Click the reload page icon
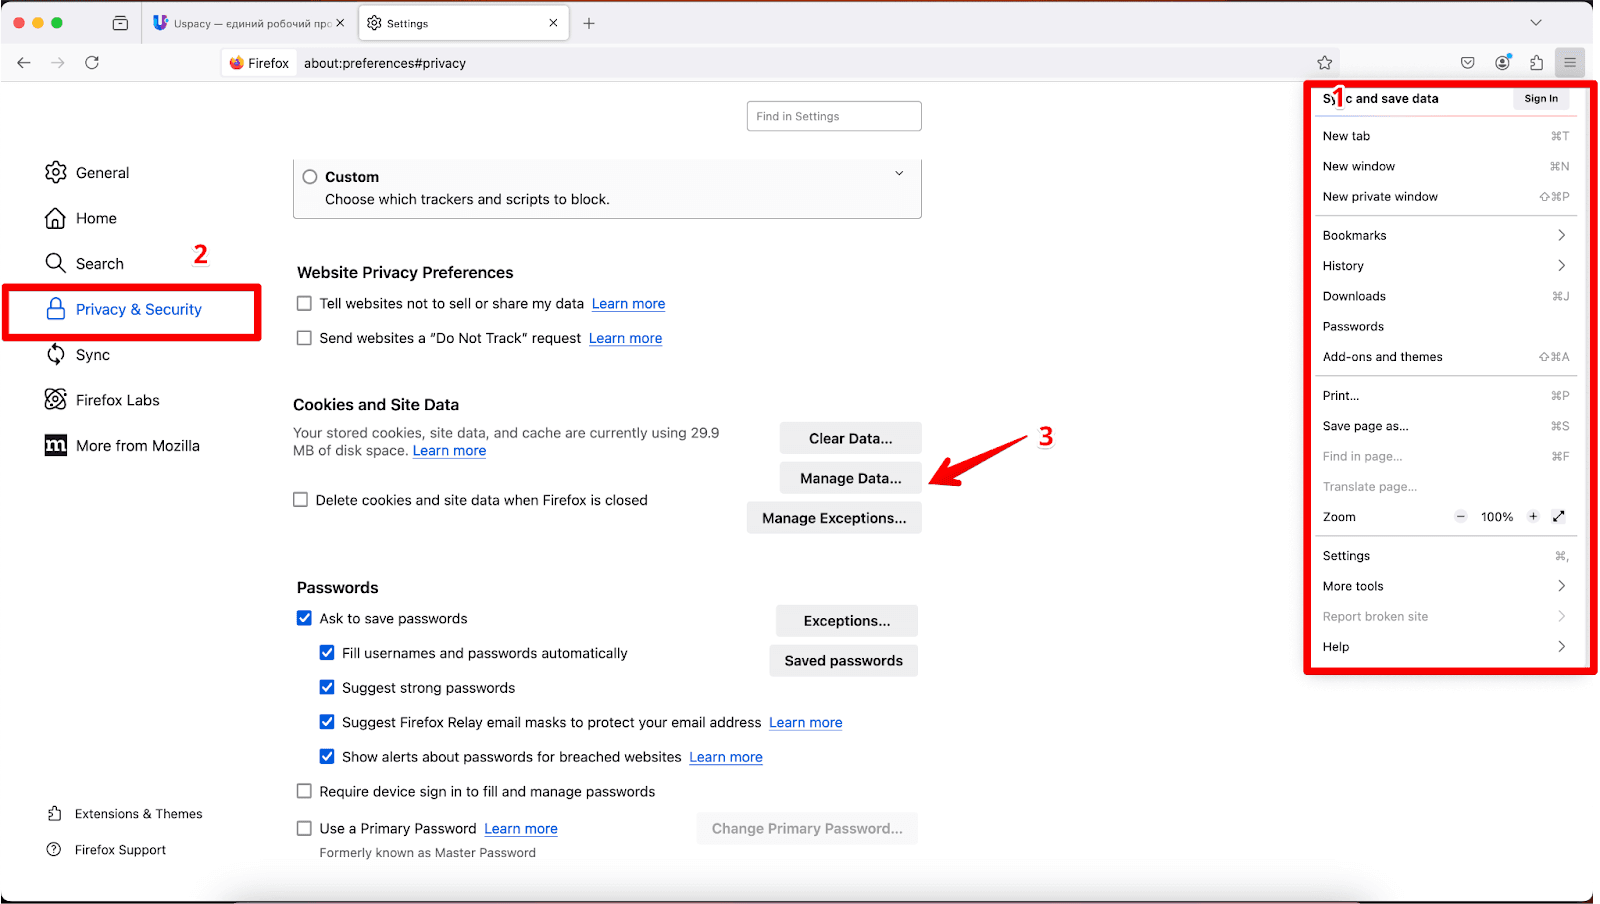1600x904 pixels. (x=92, y=63)
